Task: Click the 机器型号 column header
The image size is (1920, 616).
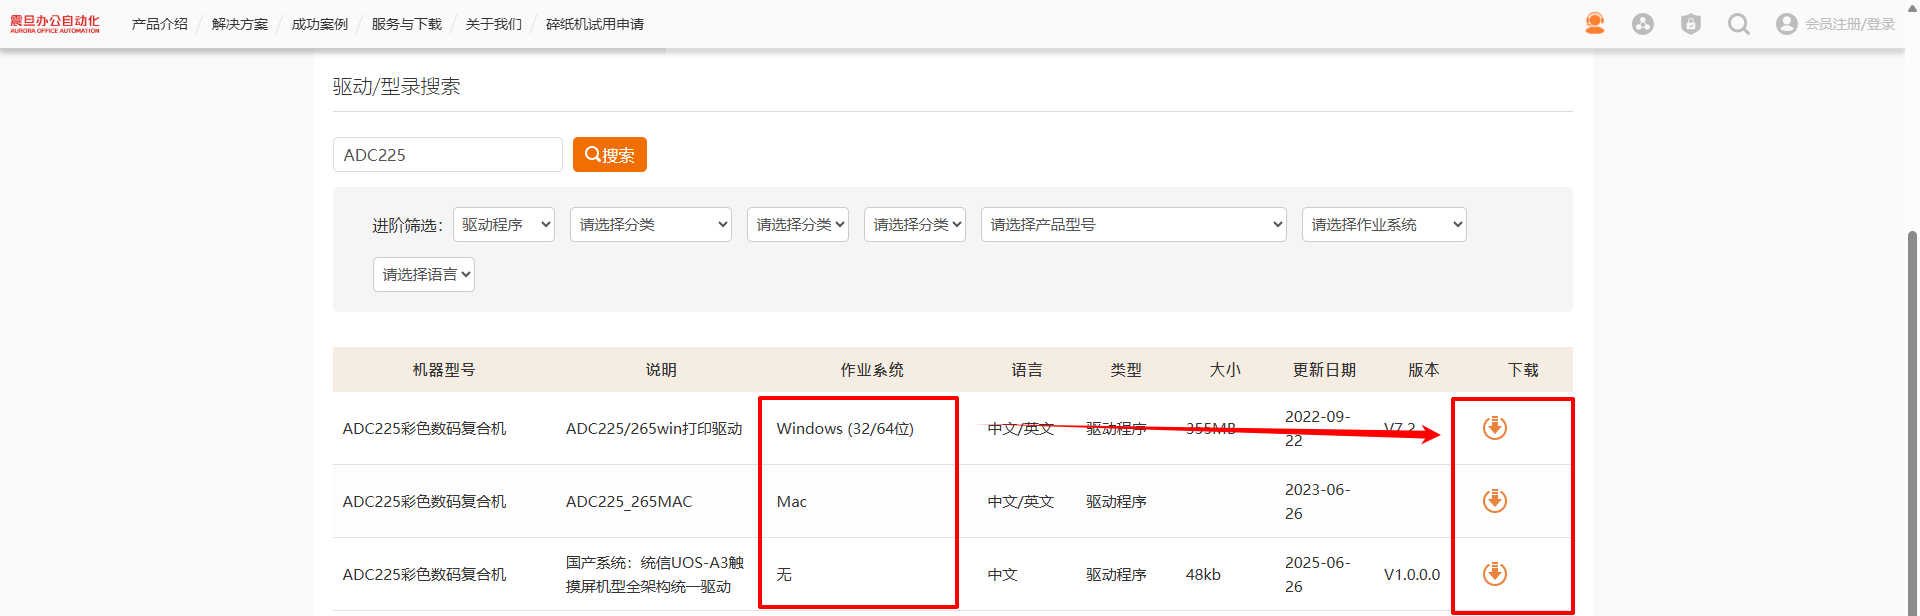Action: click(444, 370)
